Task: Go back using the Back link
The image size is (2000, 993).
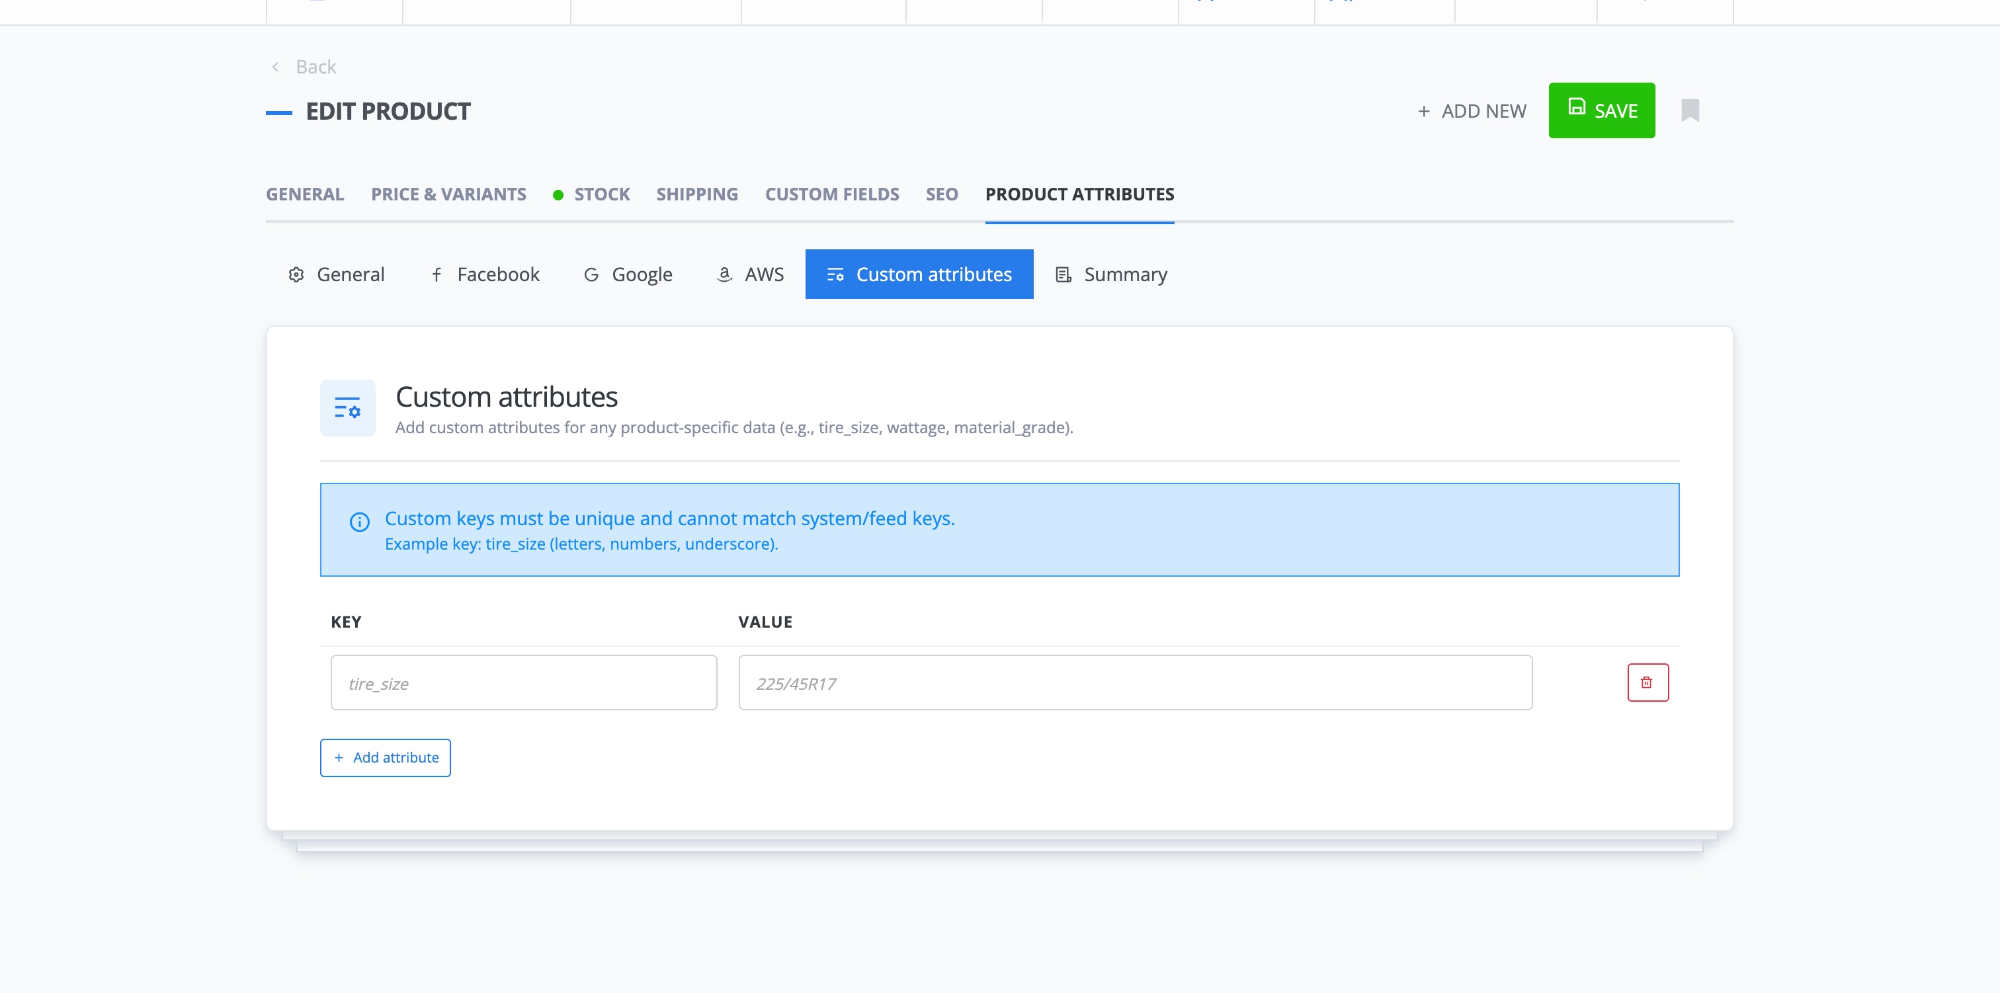Action: coord(305,67)
